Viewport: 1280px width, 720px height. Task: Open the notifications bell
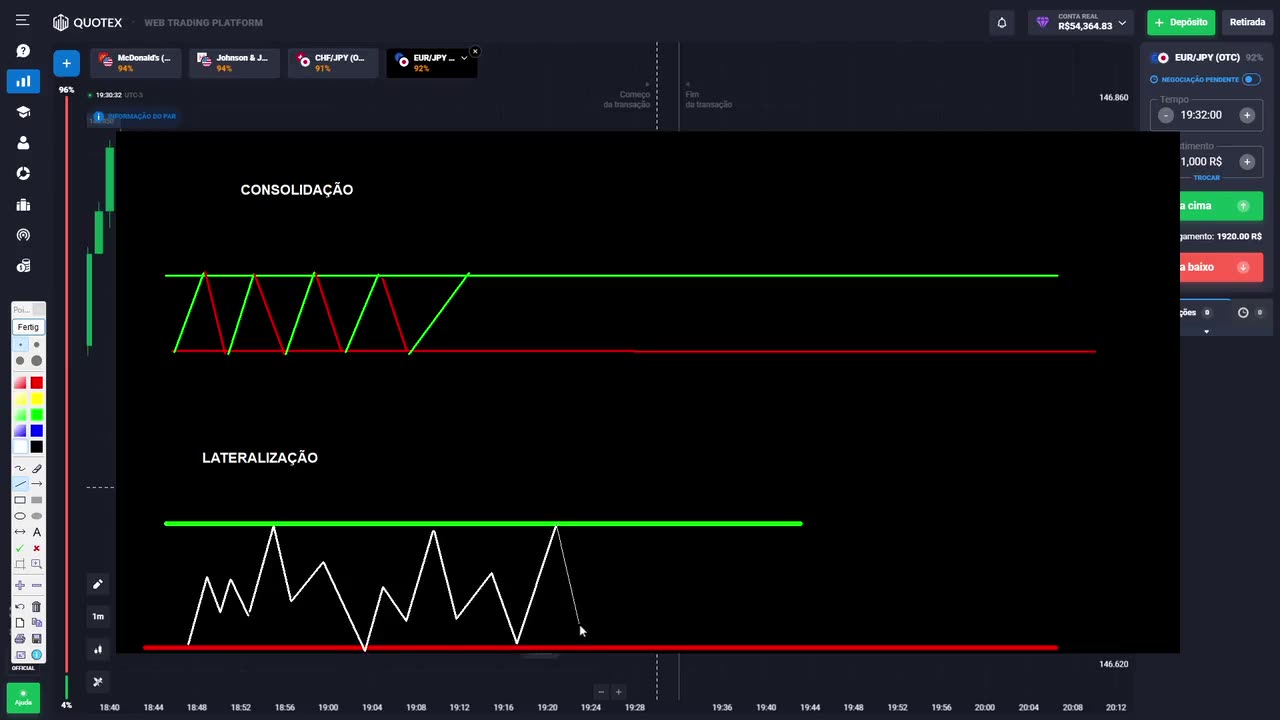(1002, 22)
